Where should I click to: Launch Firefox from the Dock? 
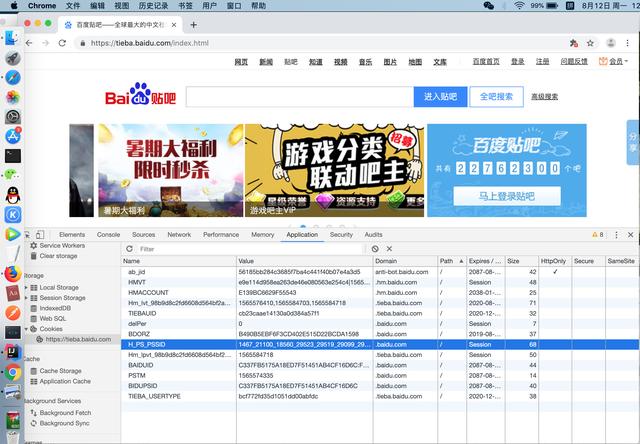pyautogui.click(x=13, y=273)
